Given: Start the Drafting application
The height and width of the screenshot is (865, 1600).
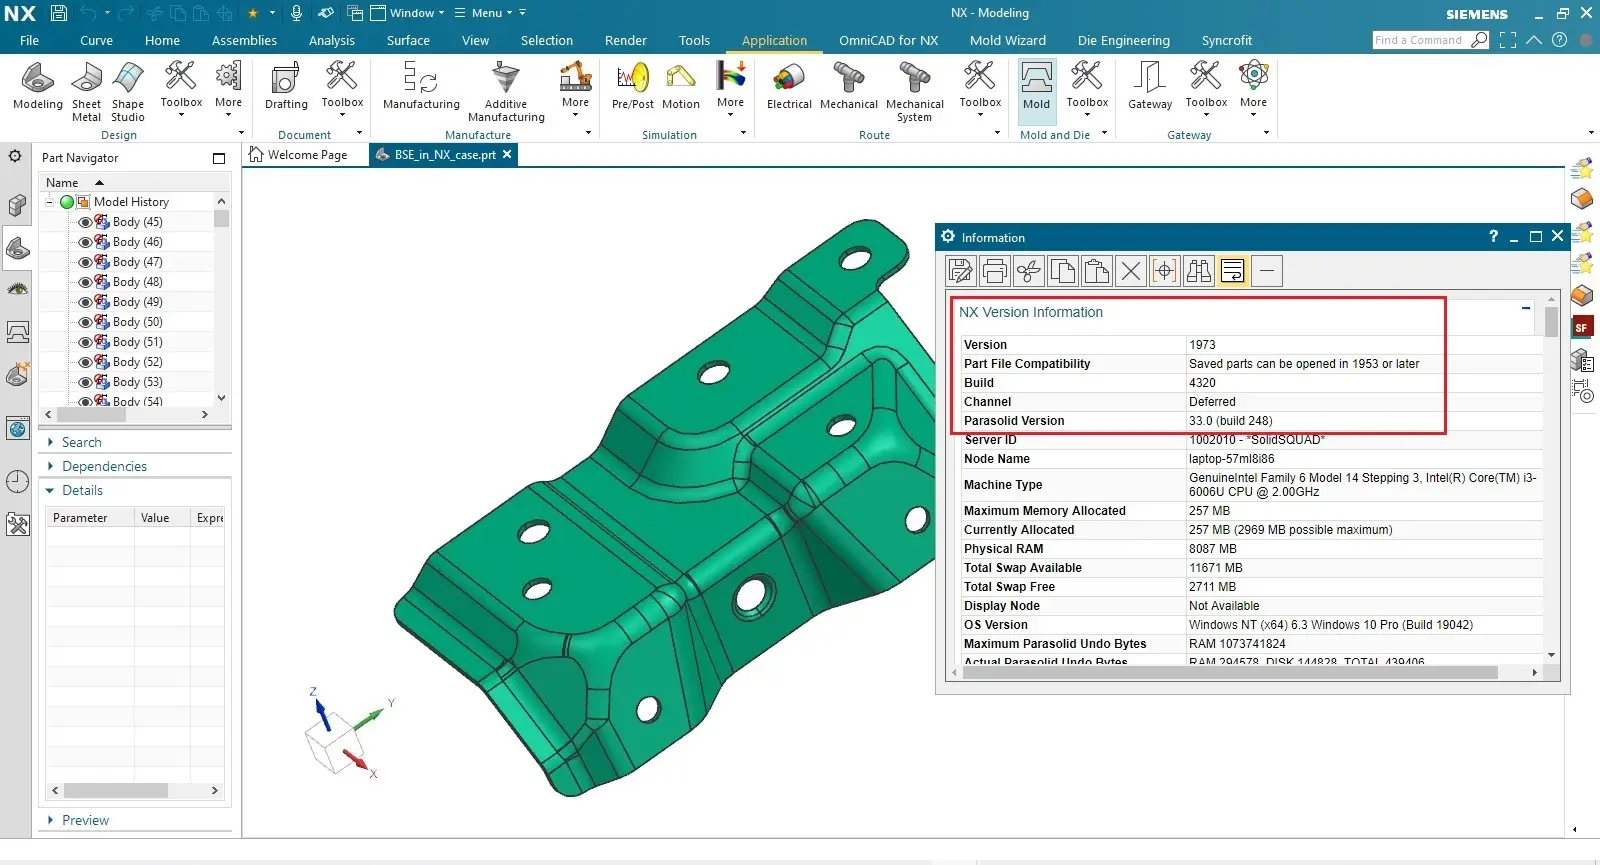Looking at the screenshot, I should [286, 86].
